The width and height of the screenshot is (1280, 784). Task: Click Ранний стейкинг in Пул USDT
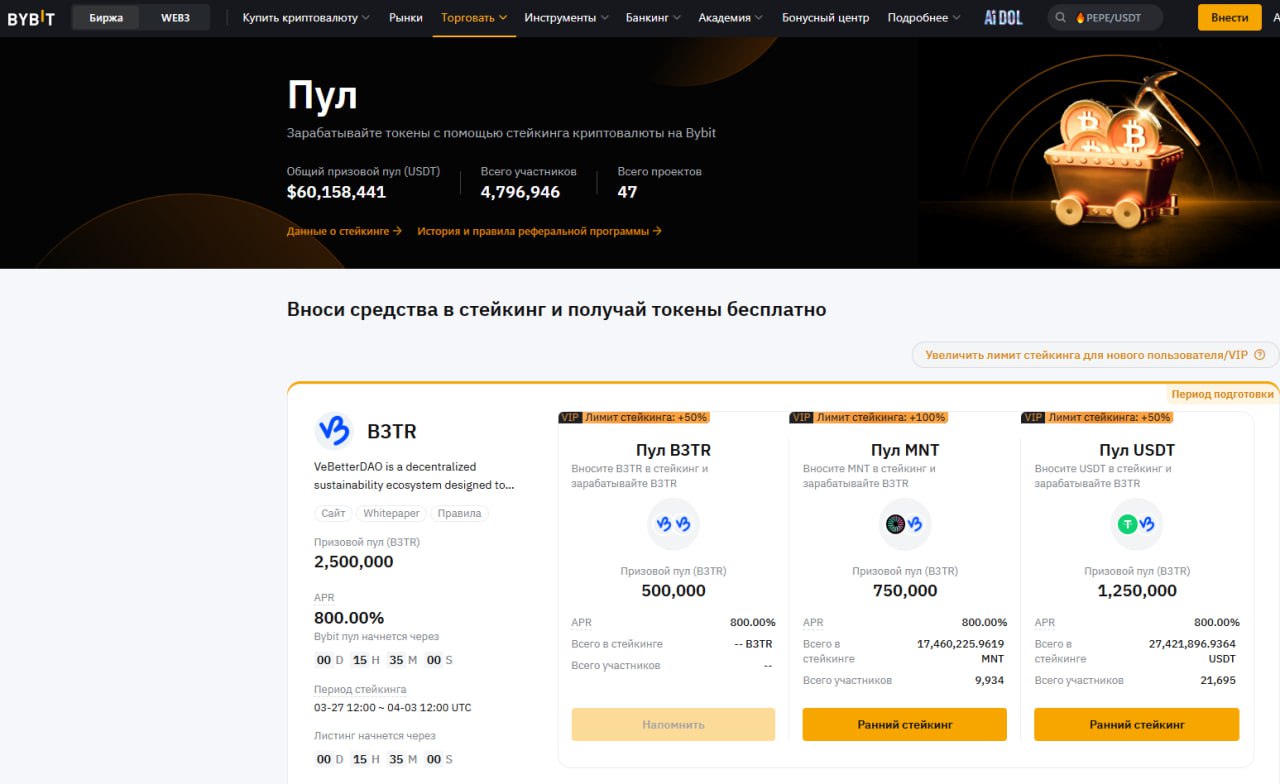1137,724
